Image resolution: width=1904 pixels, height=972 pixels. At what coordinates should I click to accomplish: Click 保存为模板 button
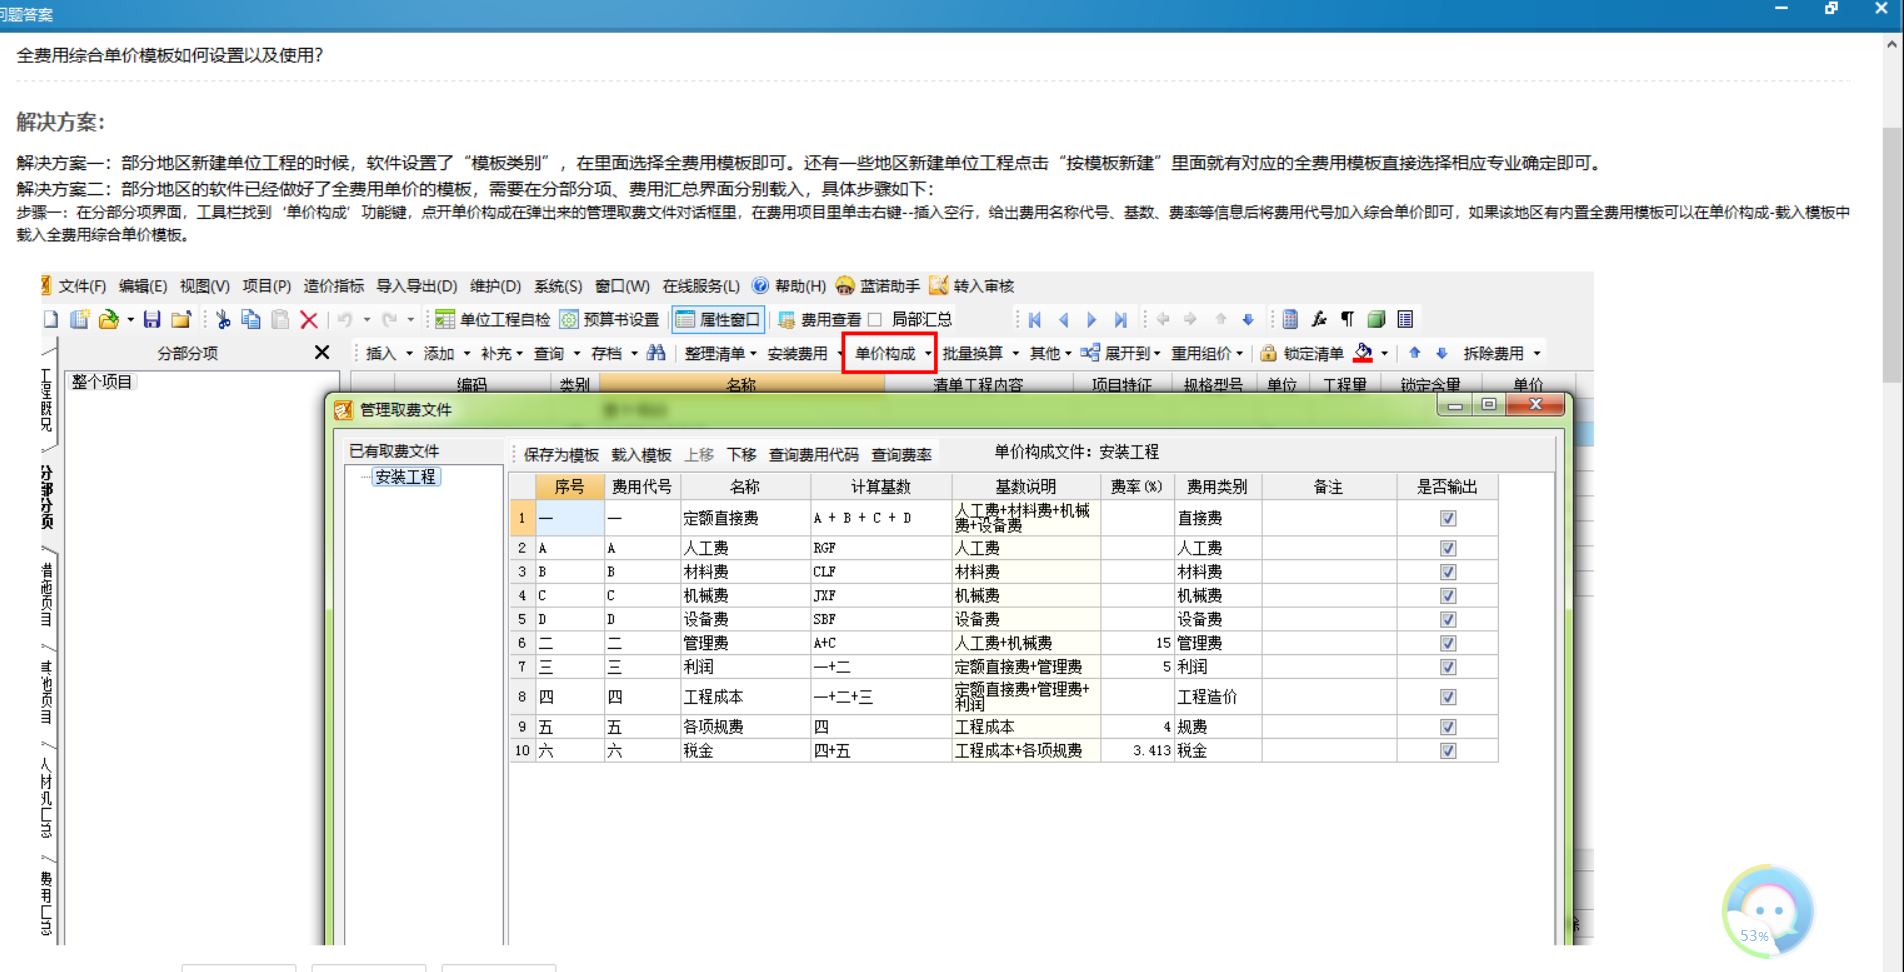(x=561, y=455)
